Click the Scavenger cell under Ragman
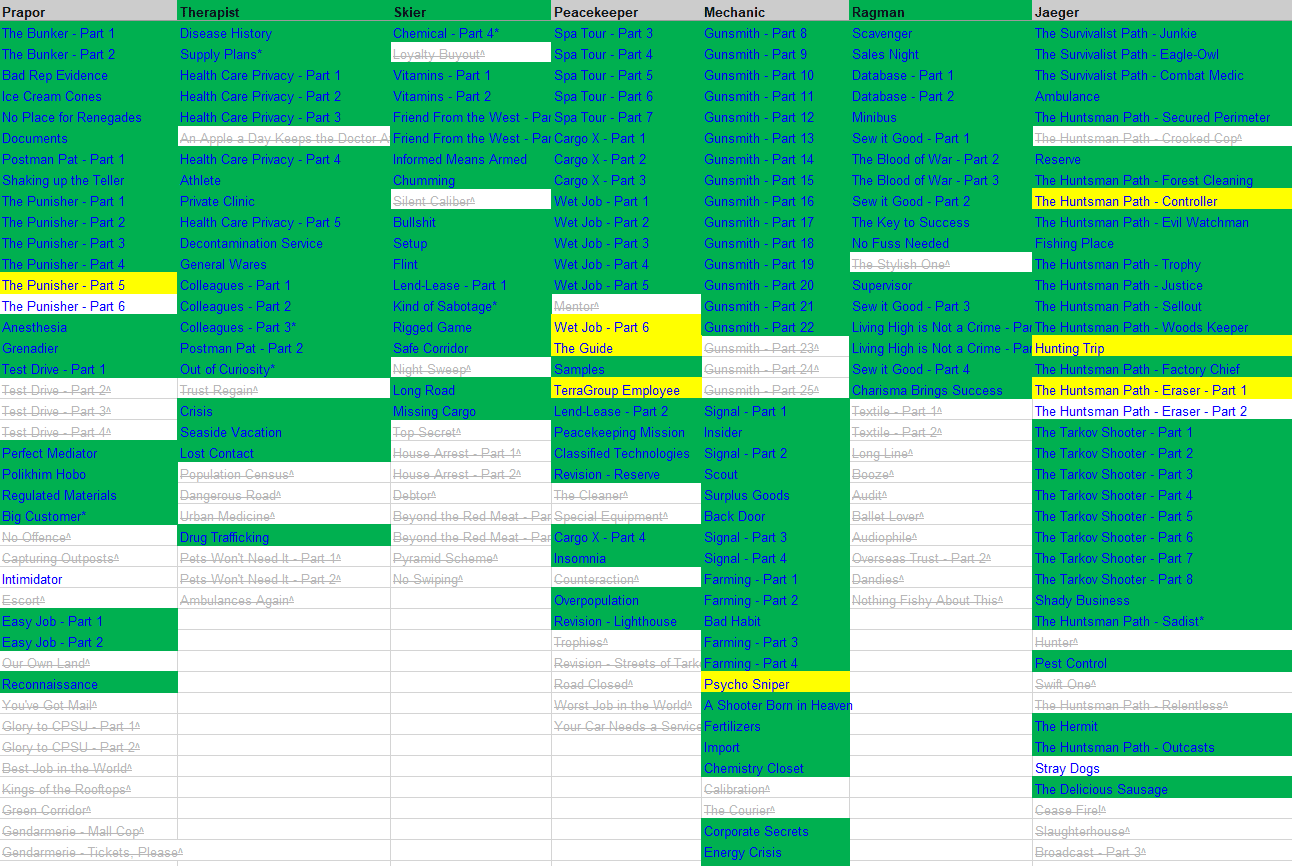The image size is (1292, 866). point(941,33)
